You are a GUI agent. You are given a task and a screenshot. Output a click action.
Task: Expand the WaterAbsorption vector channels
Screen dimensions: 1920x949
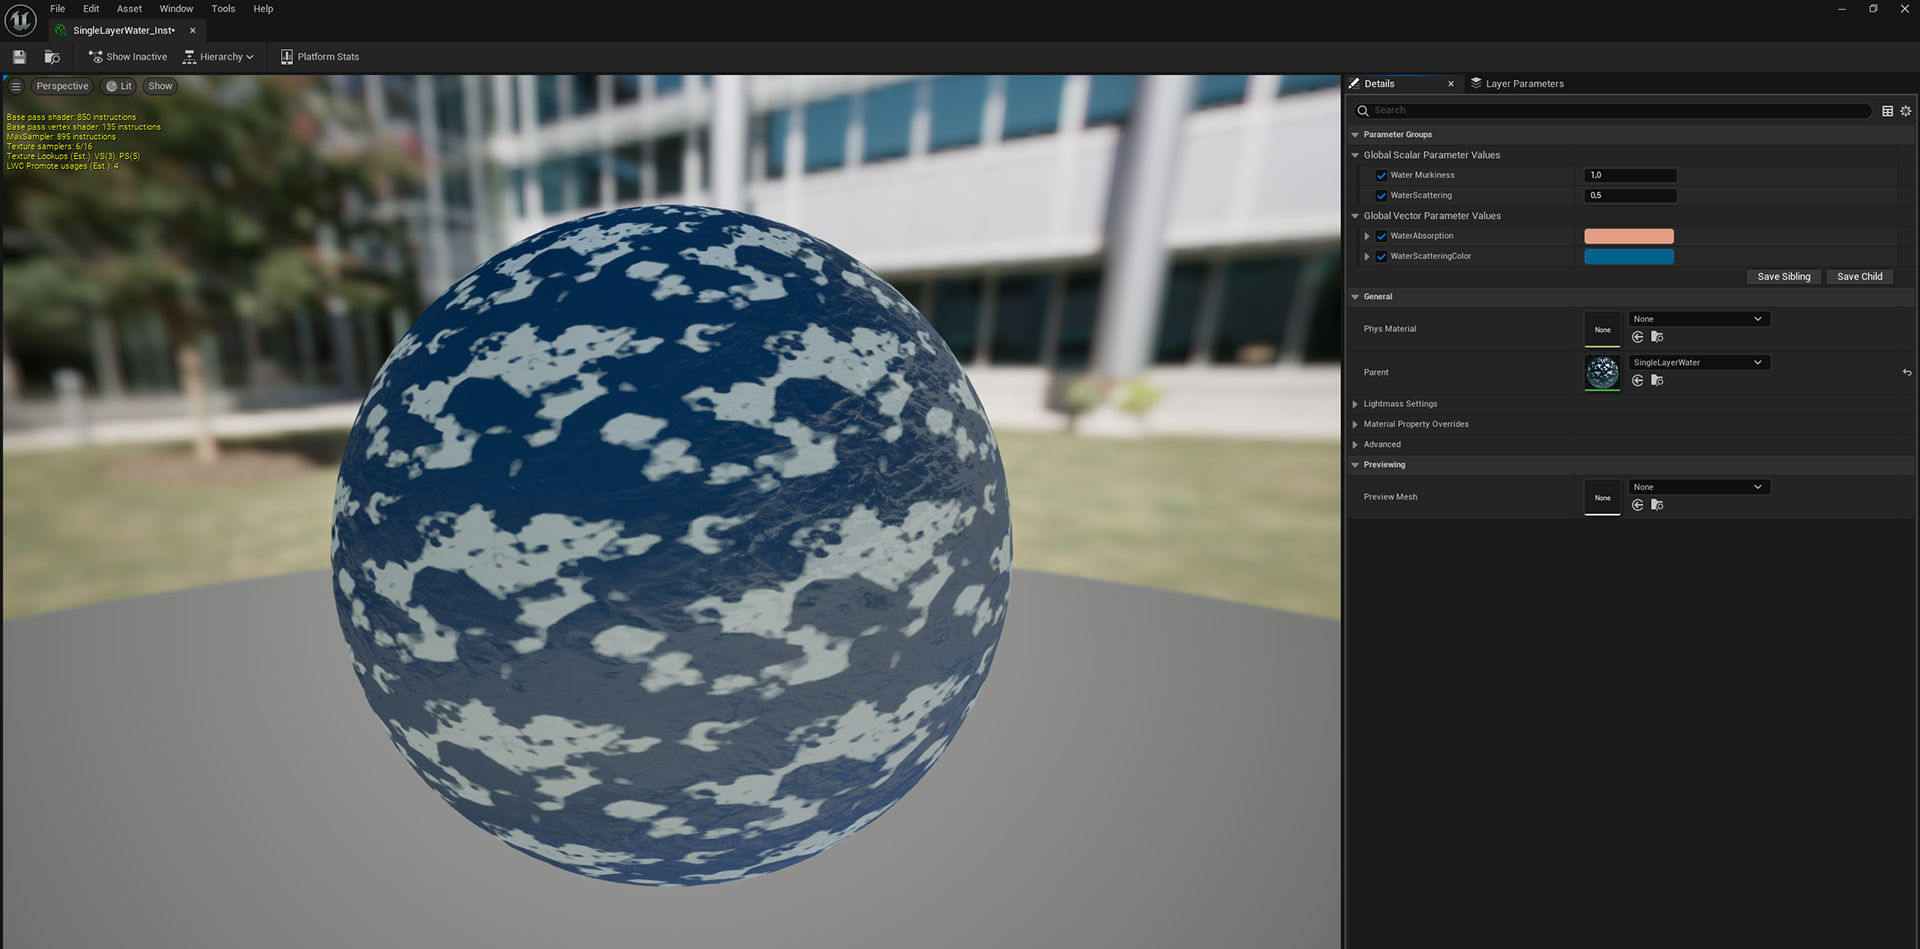coord(1367,236)
